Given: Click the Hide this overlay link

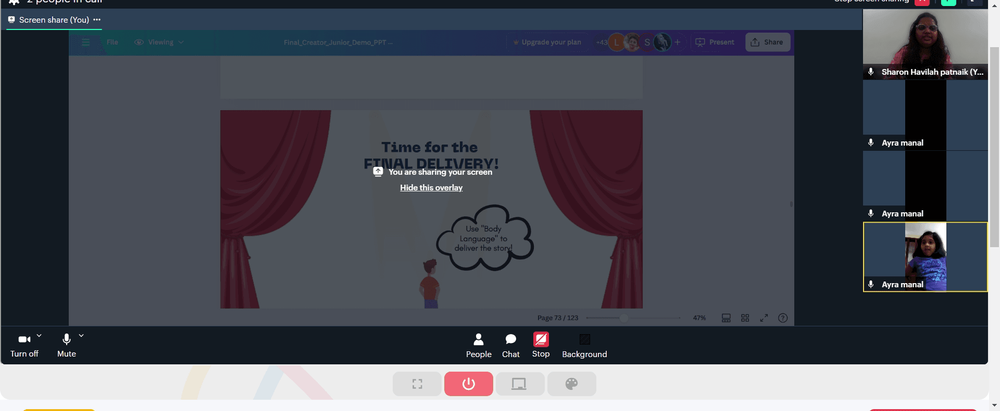Looking at the screenshot, I should point(431,188).
